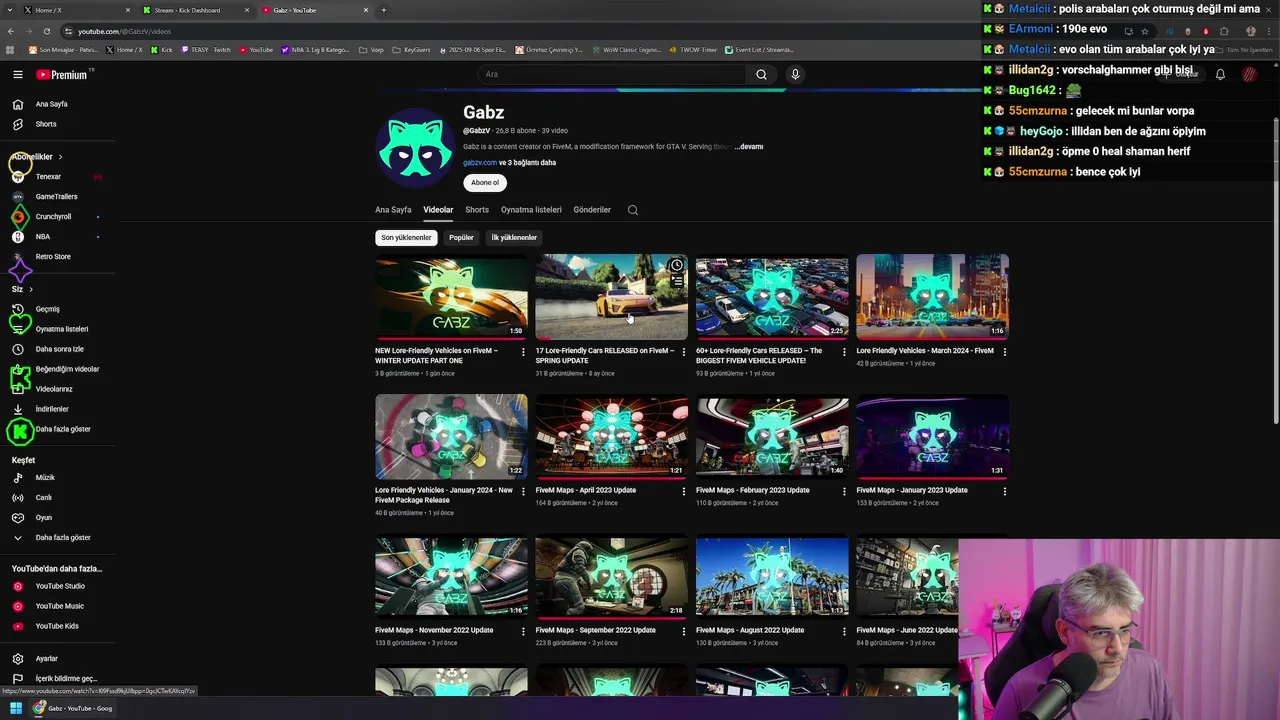Go to Ana Sayfa in the sidebar
Viewport: 1280px width, 720px height.
tap(51, 104)
